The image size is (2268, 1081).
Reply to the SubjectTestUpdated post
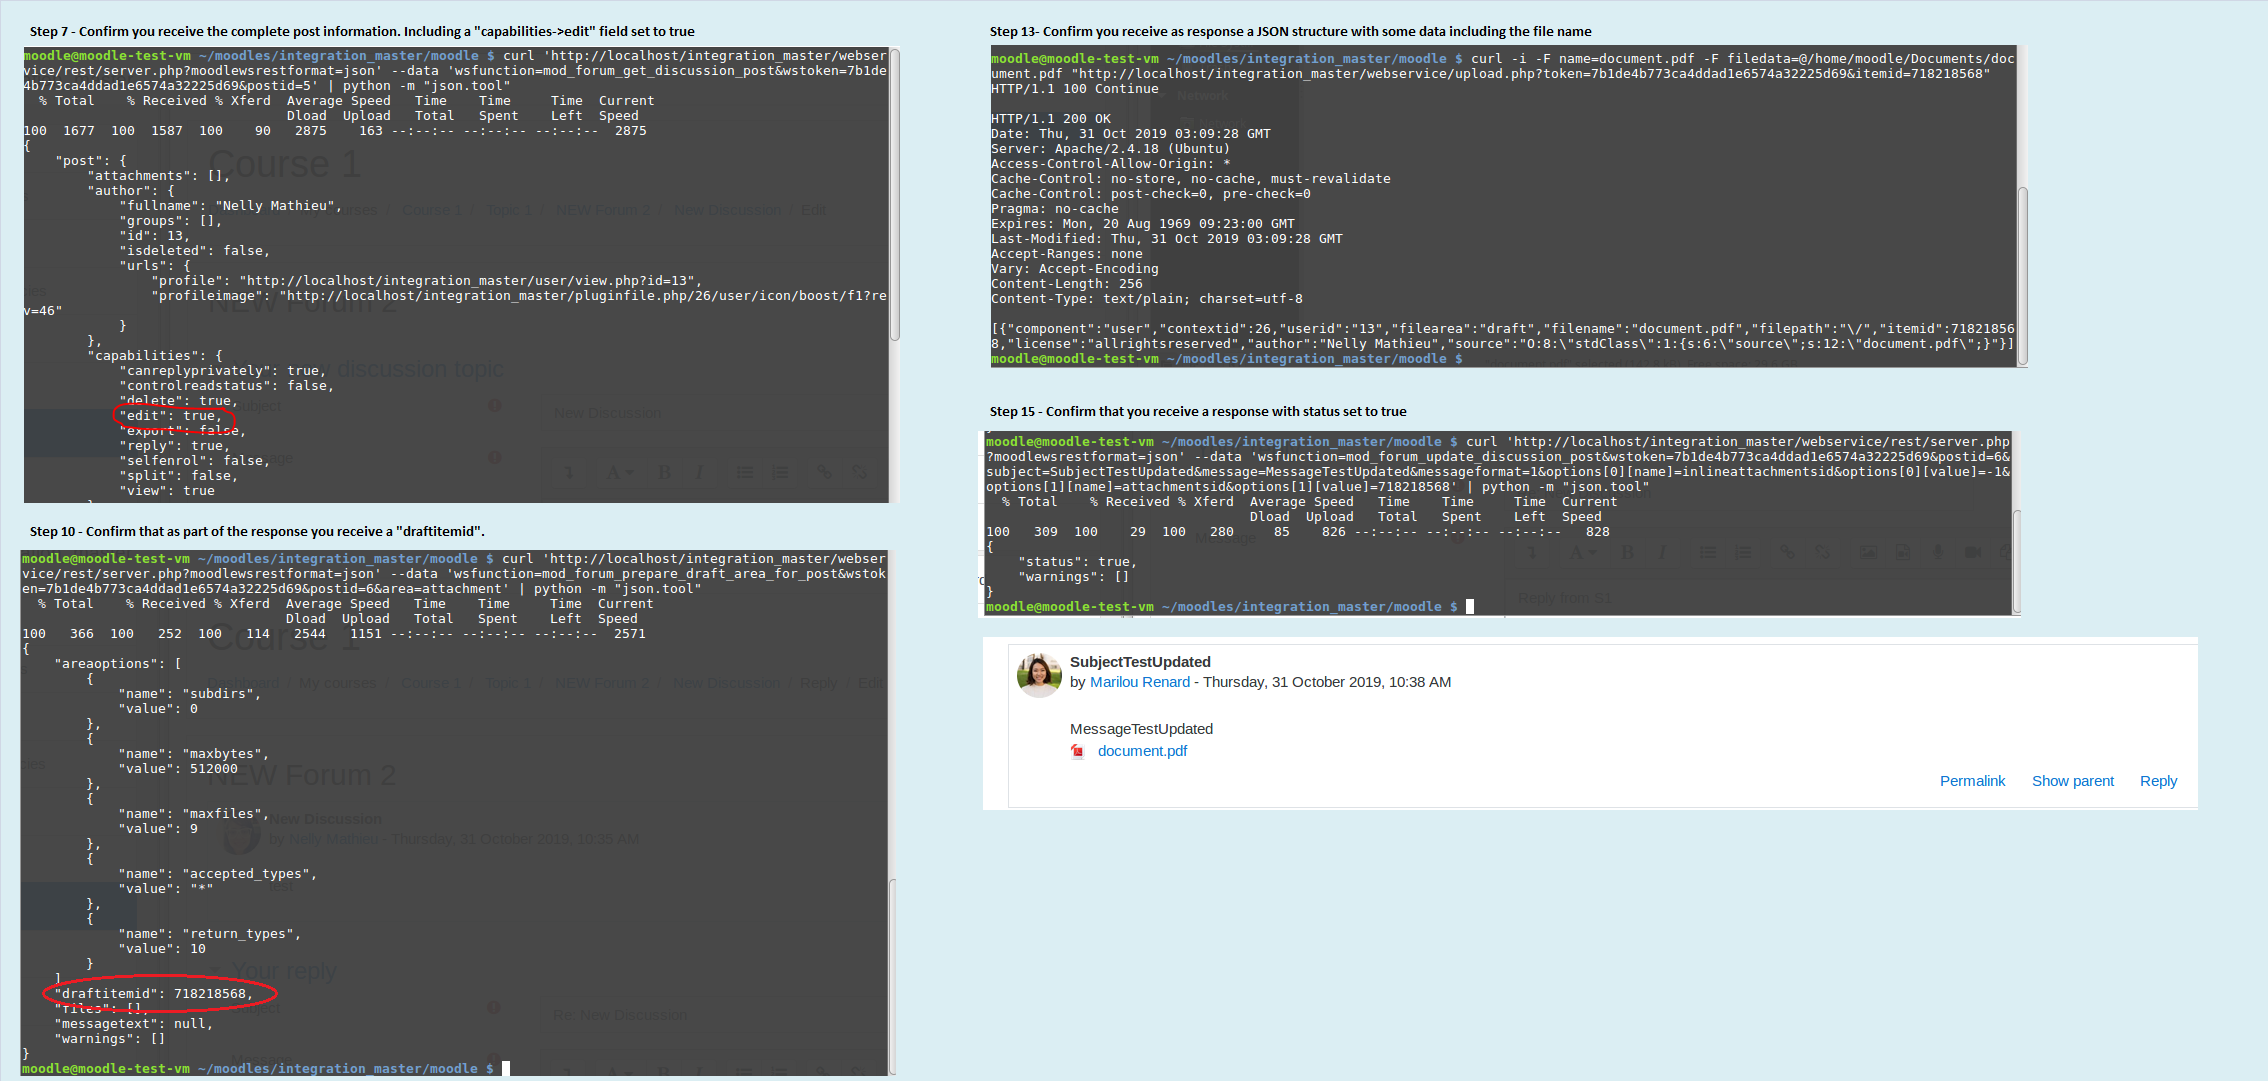pos(2158,781)
